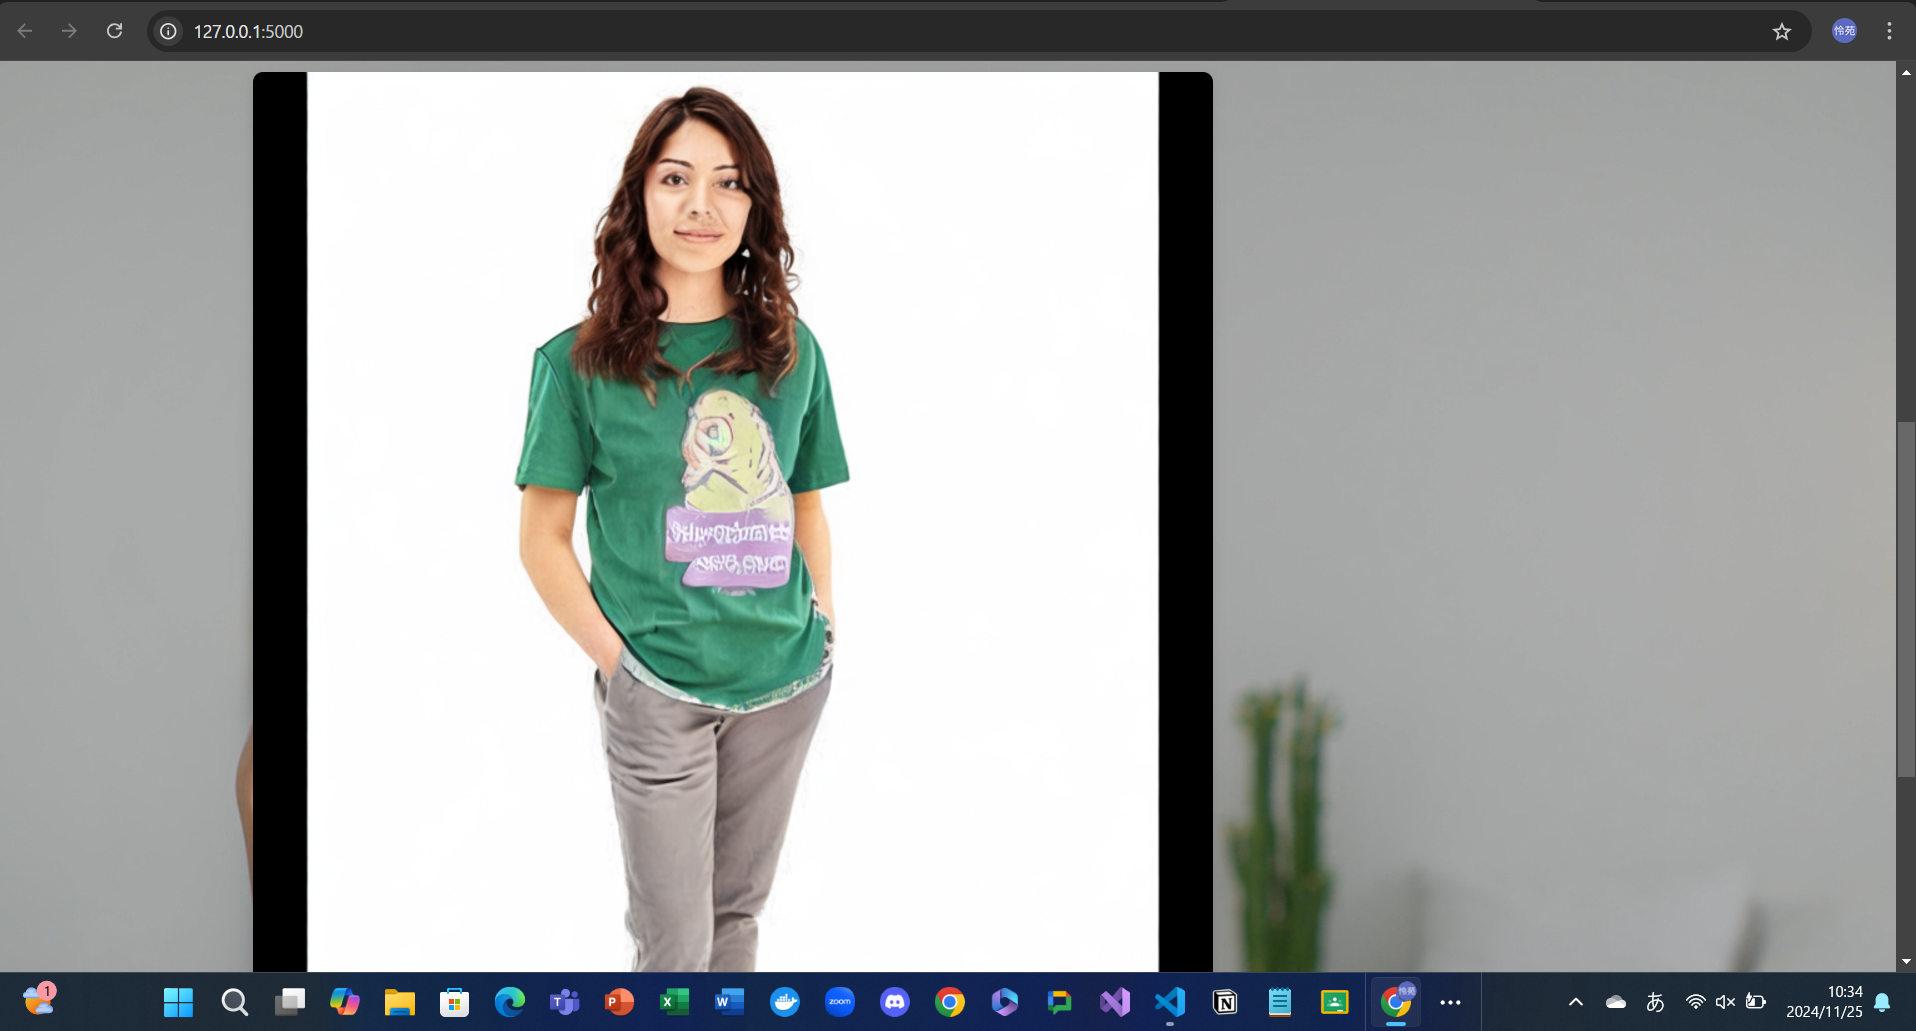This screenshot has height=1031, width=1916.
Task: Toggle the notification bell in system tray
Action: [x=1884, y=1002]
